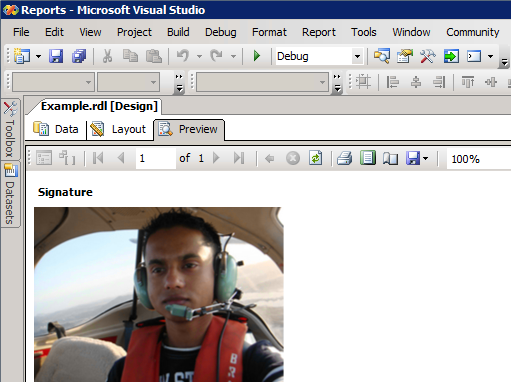Expand the Debug configuration dropdown

point(357,56)
